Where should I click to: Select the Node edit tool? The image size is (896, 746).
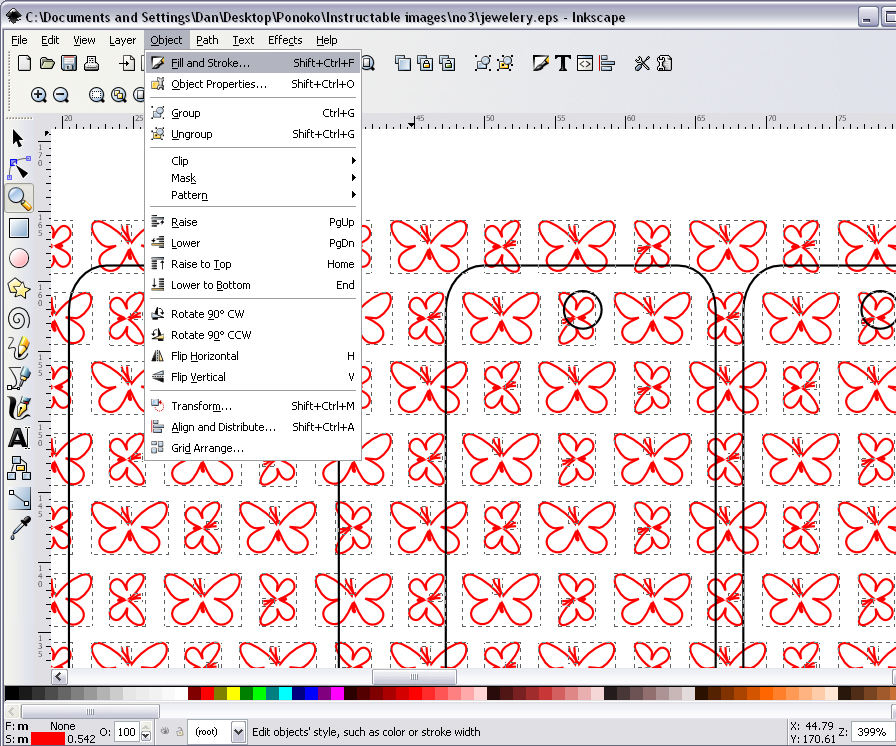[18, 169]
